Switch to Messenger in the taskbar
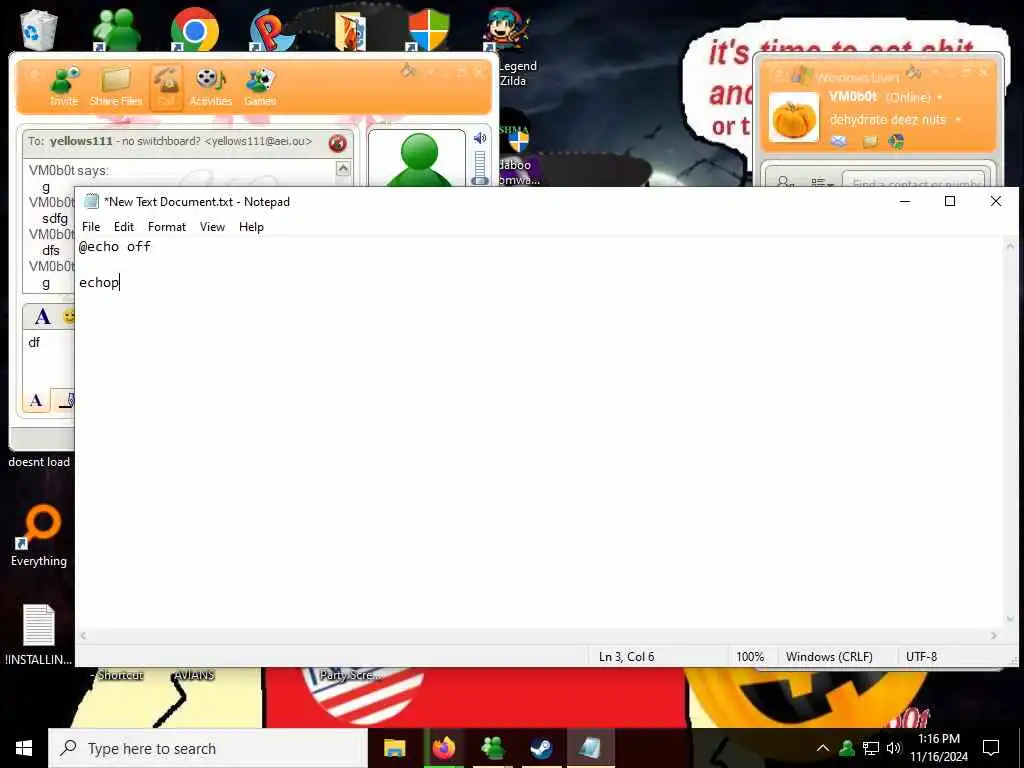 coord(492,748)
